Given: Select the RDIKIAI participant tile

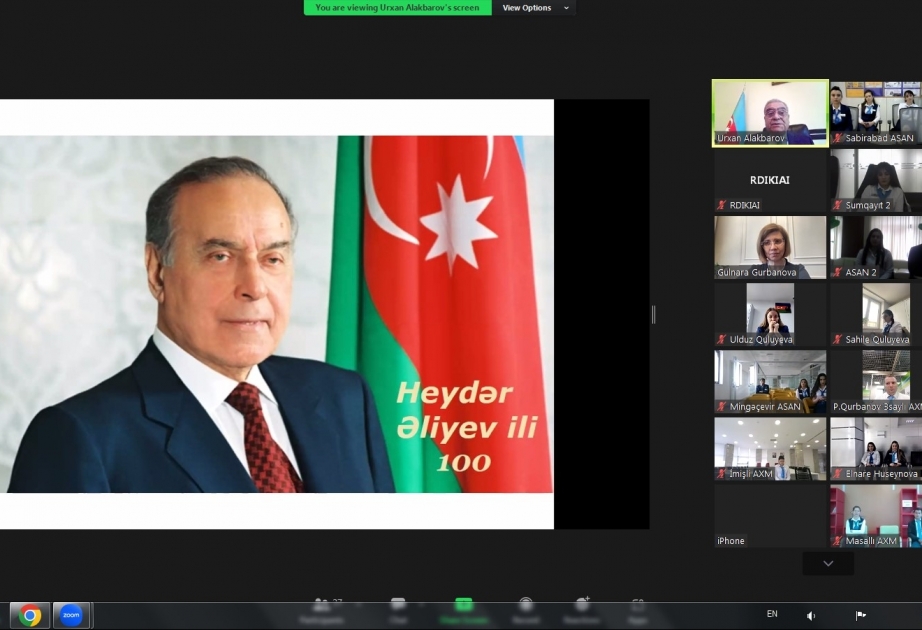Looking at the screenshot, I should click(770, 181).
